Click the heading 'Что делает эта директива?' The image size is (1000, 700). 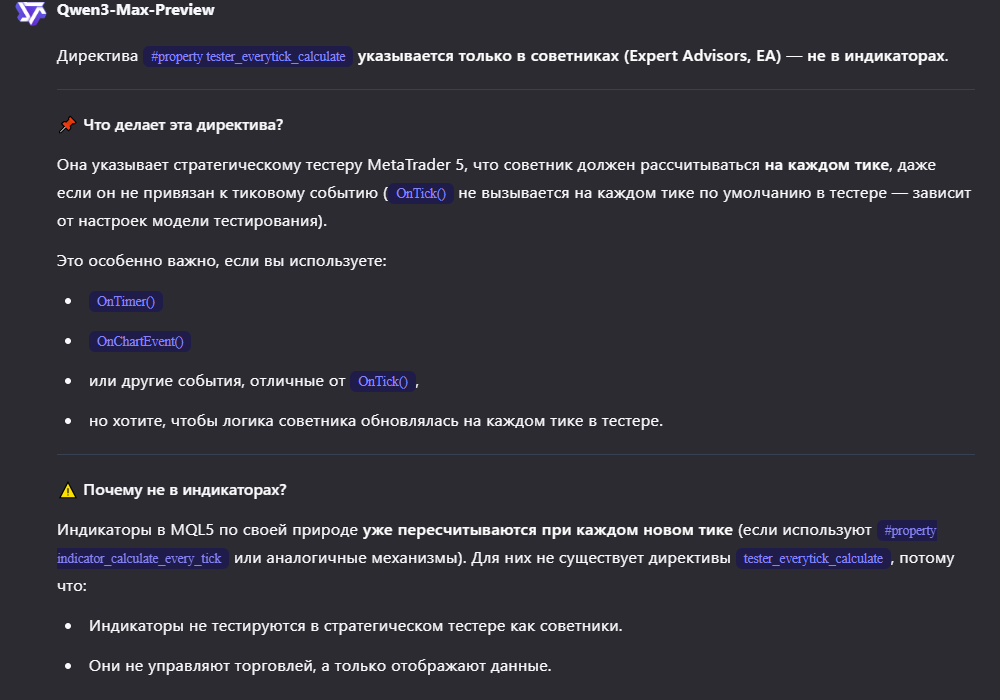[x=183, y=125]
